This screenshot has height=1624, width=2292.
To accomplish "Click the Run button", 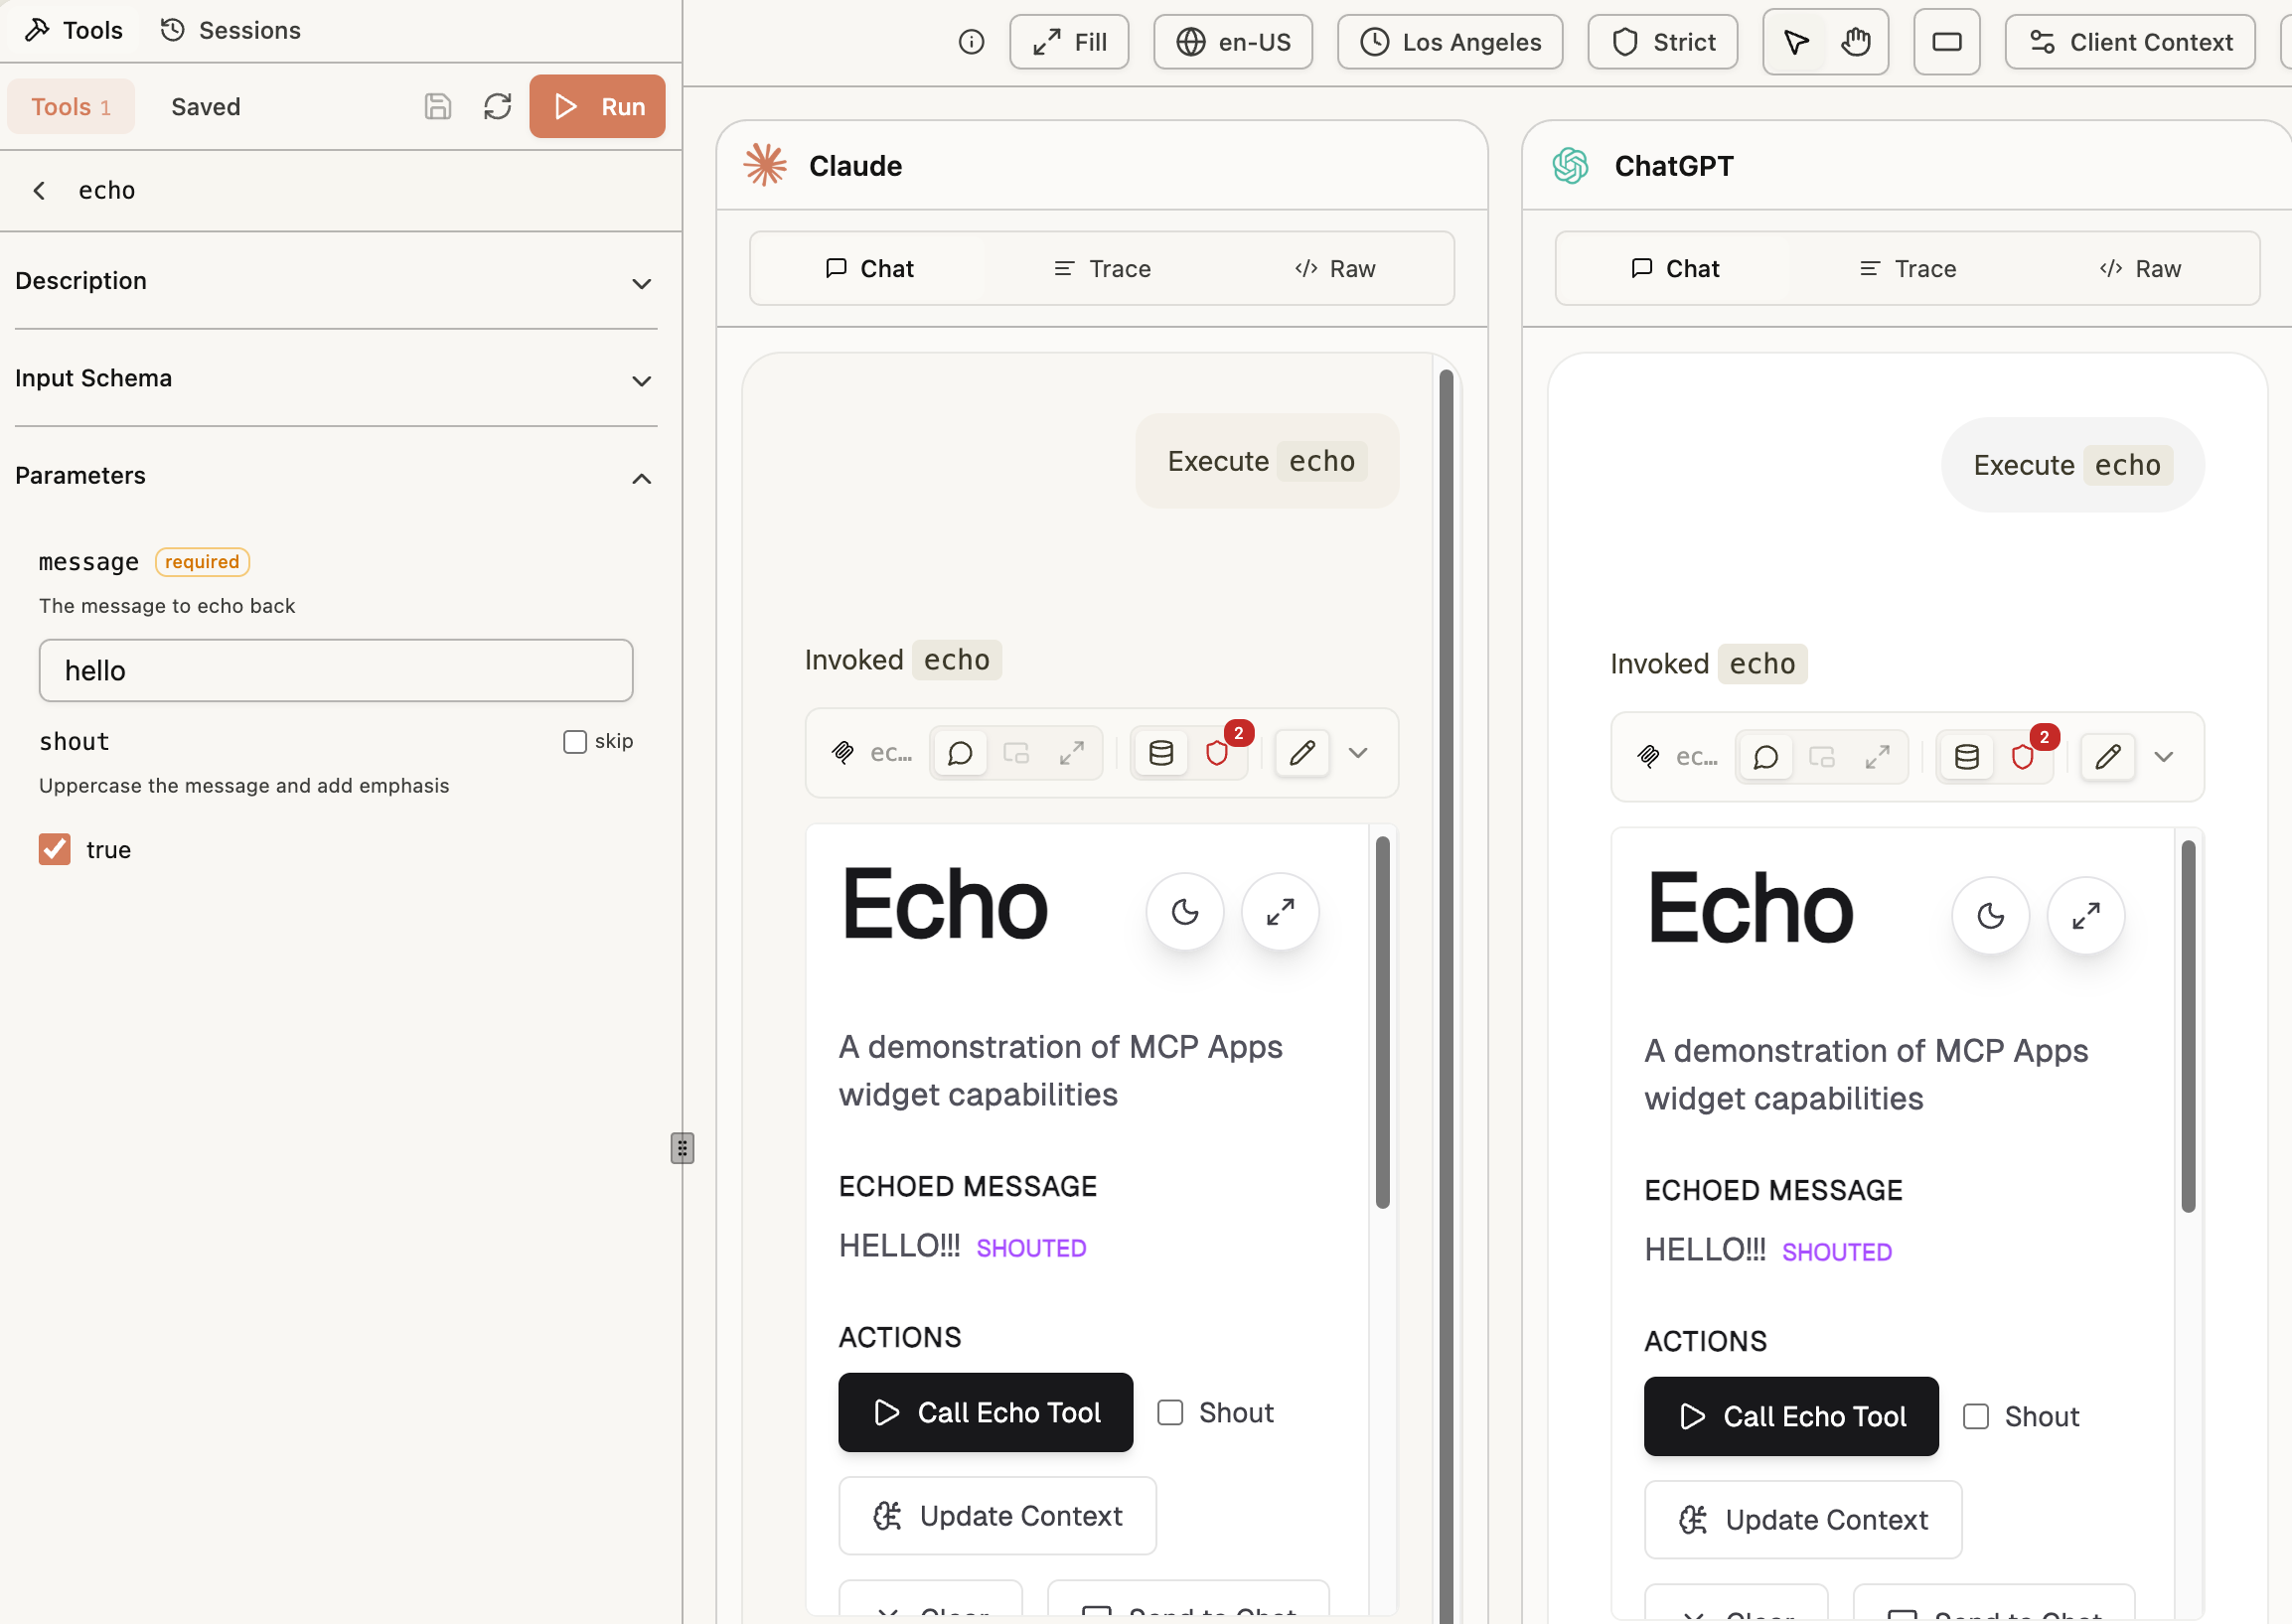I will point(597,106).
